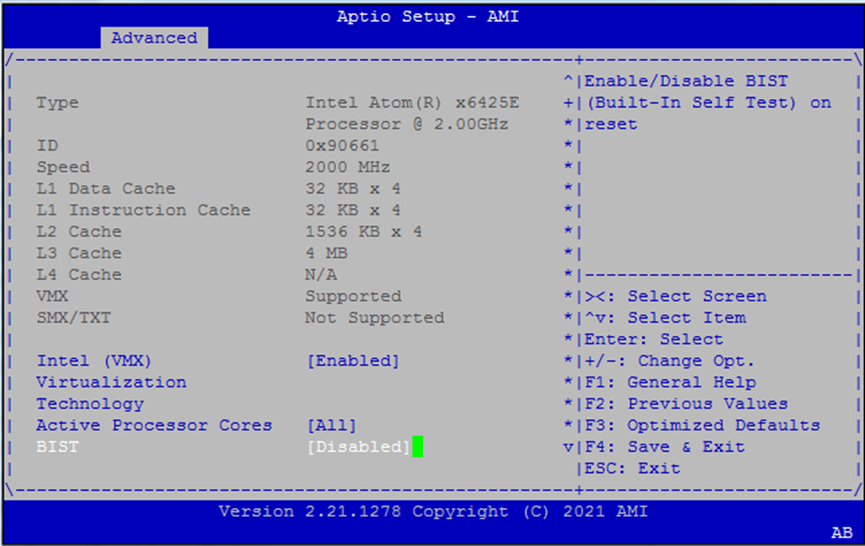Click the L1 Data Cache label
865x546 pixels.
pyautogui.click(x=106, y=189)
